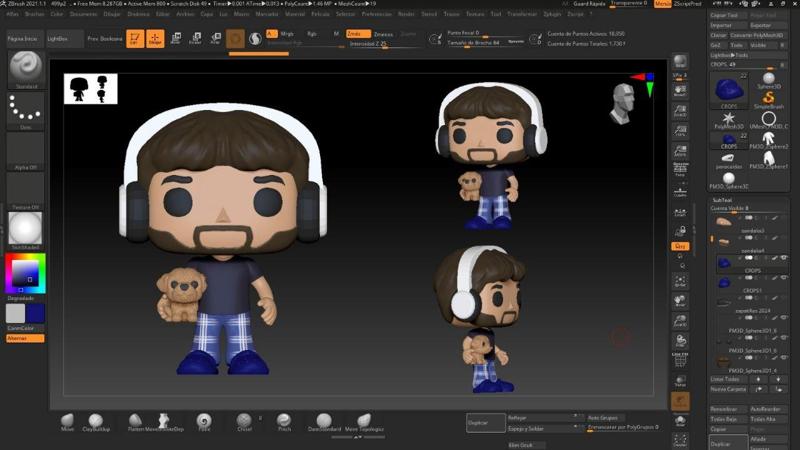Image resolution: width=800 pixels, height=450 pixels.
Task: Open the Zplugin menu
Action: pyautogui.click(x=552, y=15)
